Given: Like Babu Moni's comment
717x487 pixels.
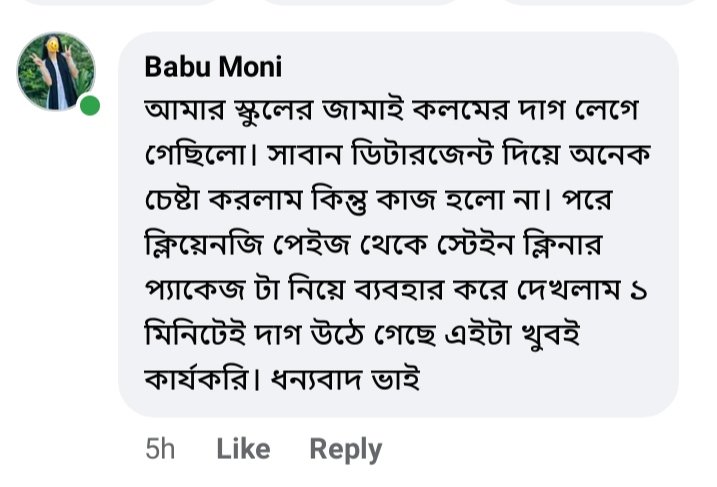Looking at the screenshot, I should click(x=243, y=450).
